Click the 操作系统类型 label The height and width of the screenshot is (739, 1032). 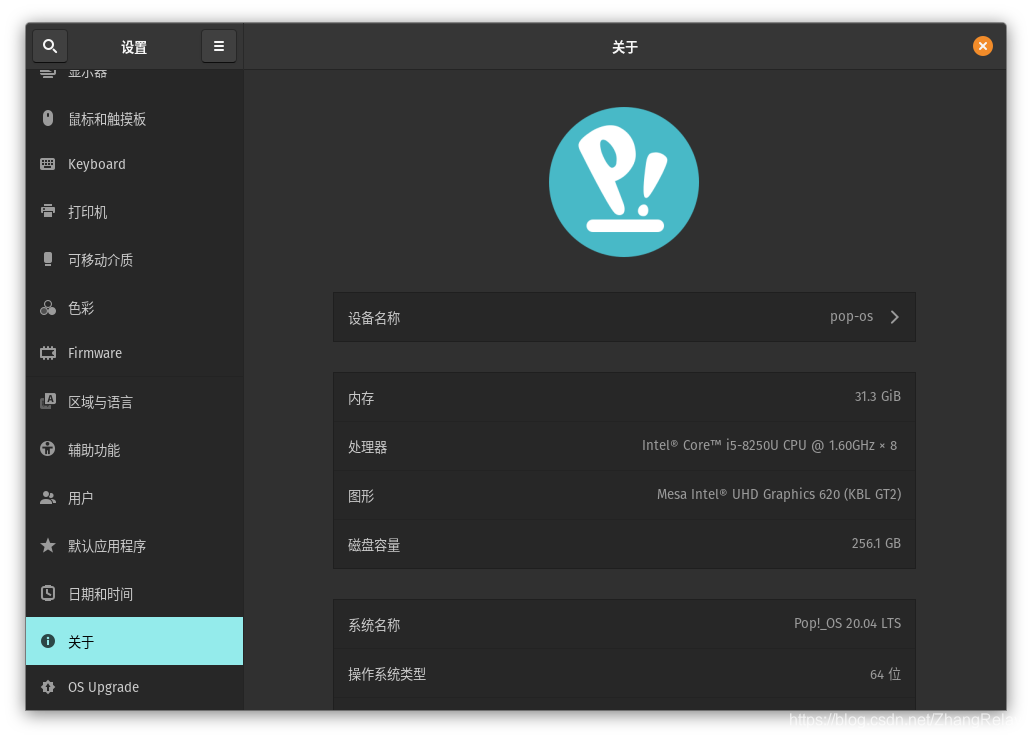click(387, 674)
